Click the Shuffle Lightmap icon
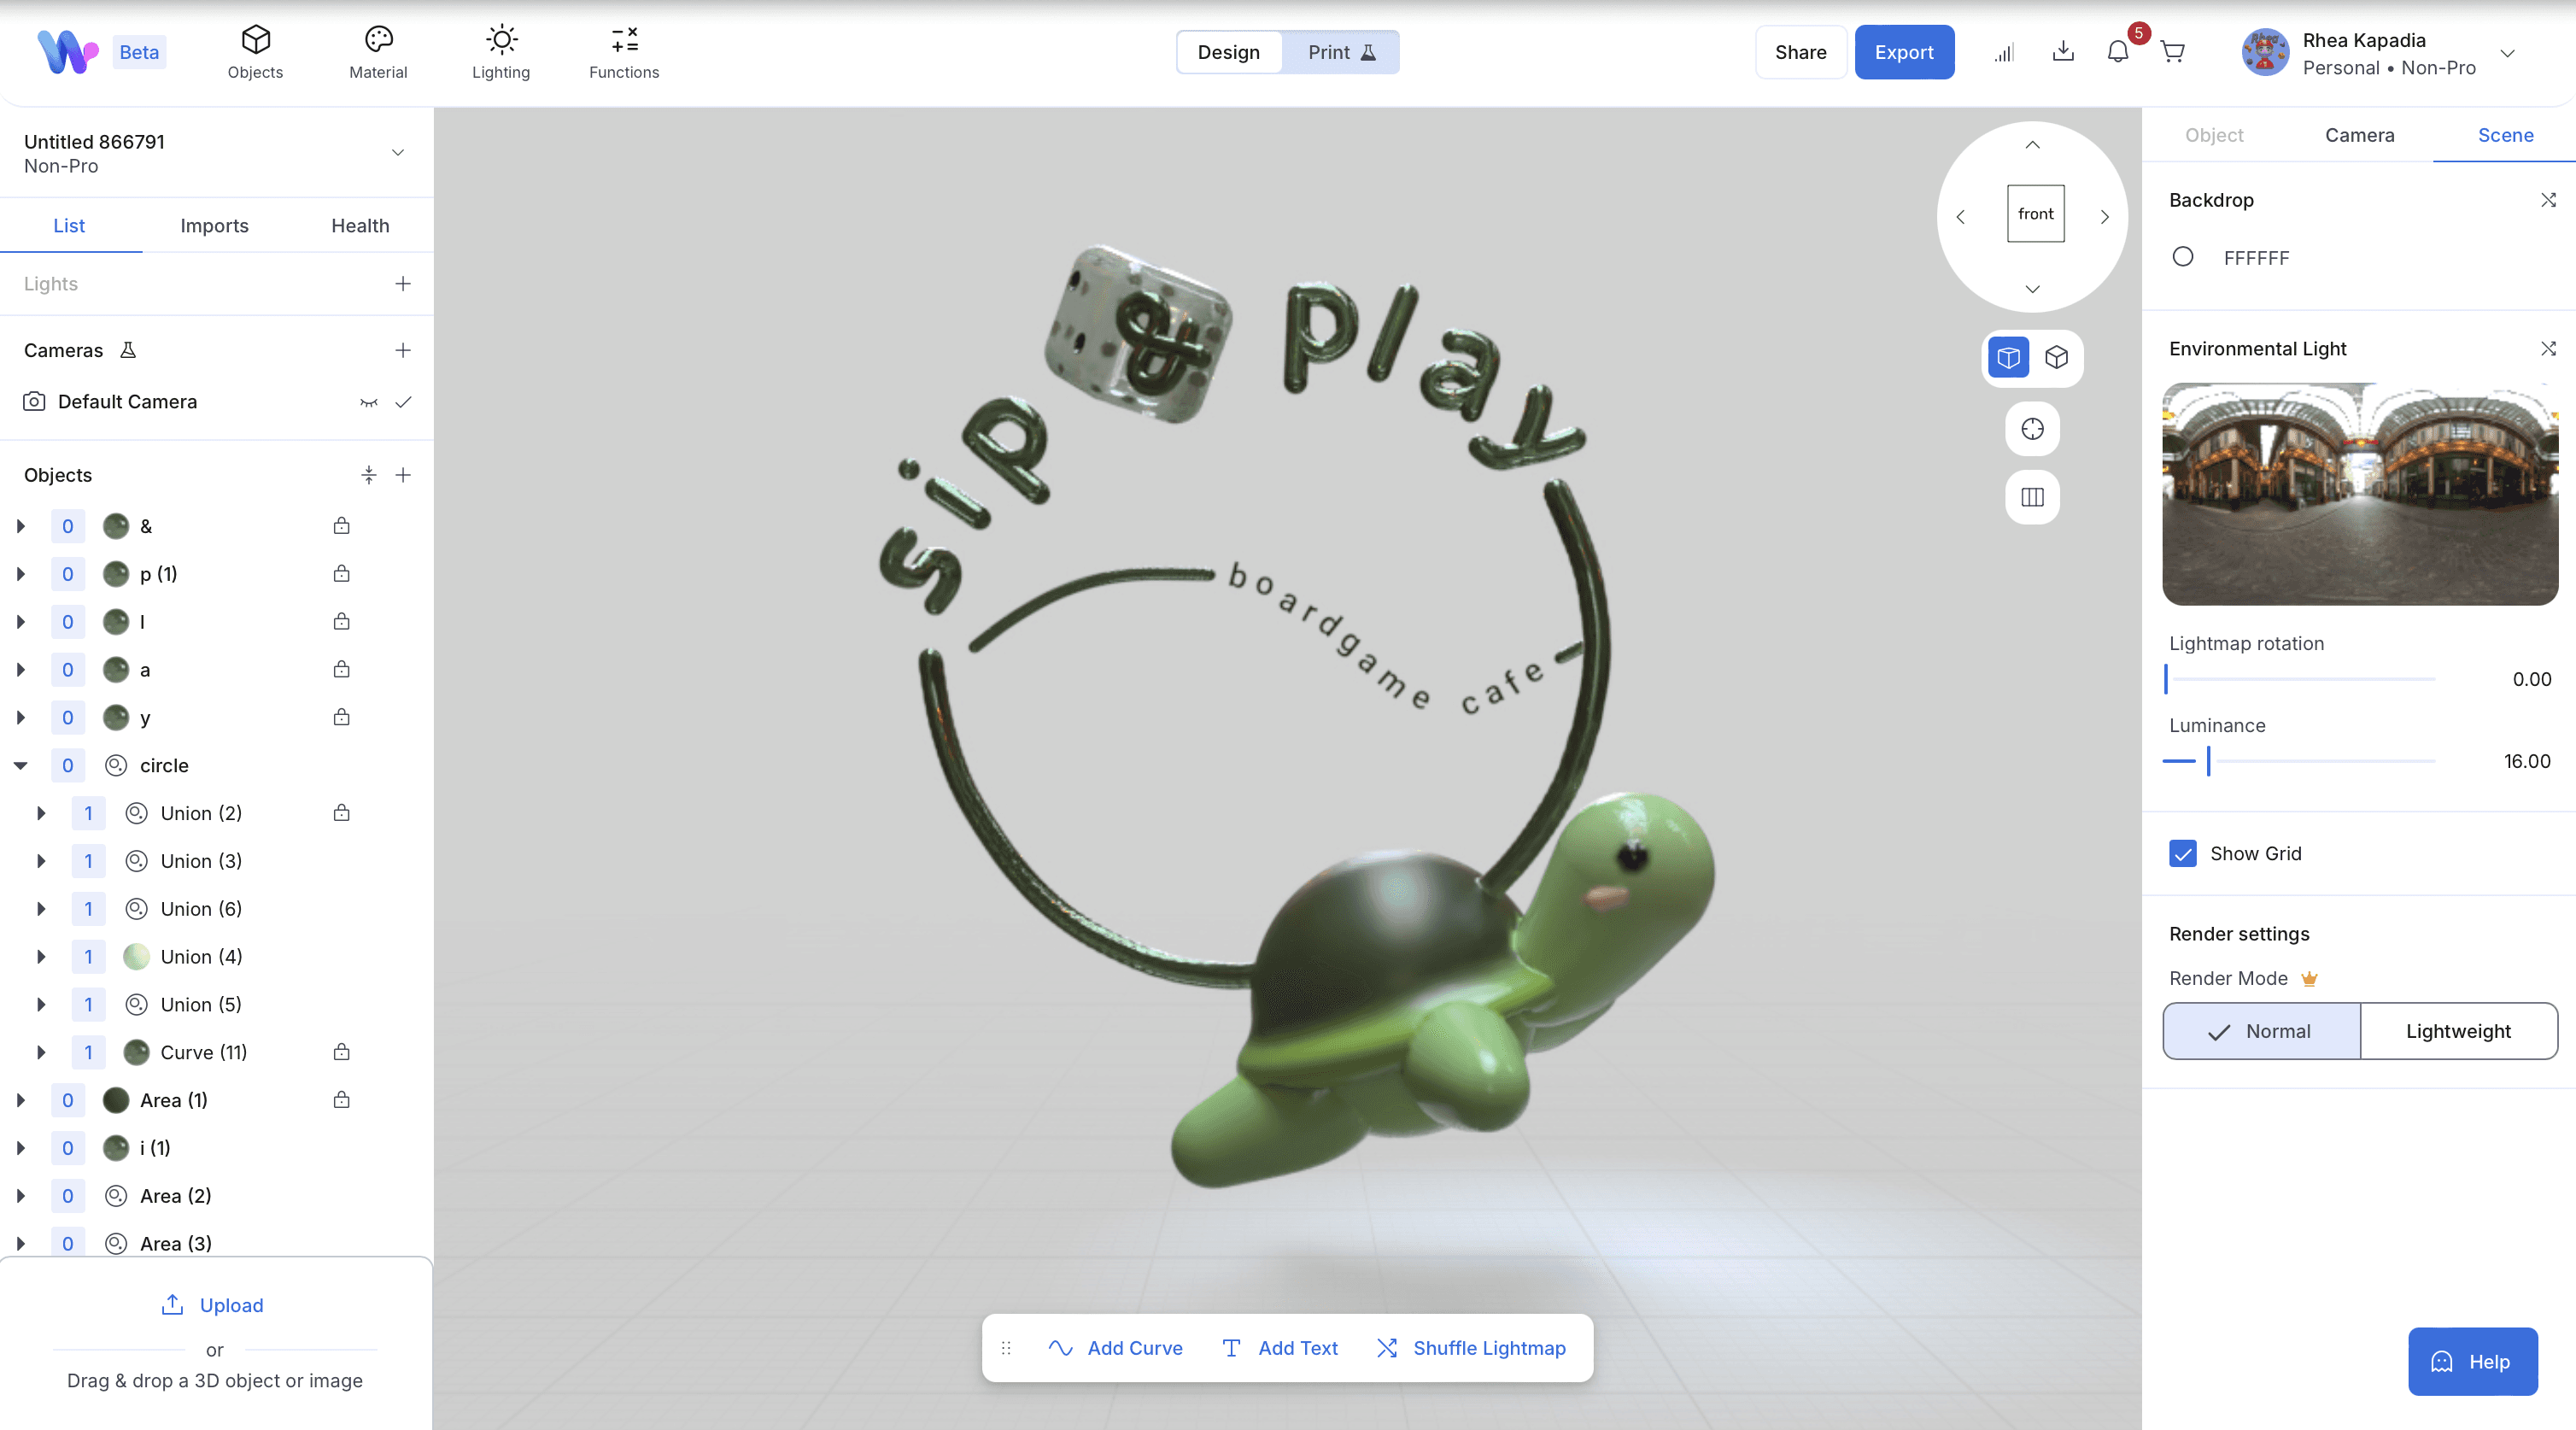 [1387, 1347]
